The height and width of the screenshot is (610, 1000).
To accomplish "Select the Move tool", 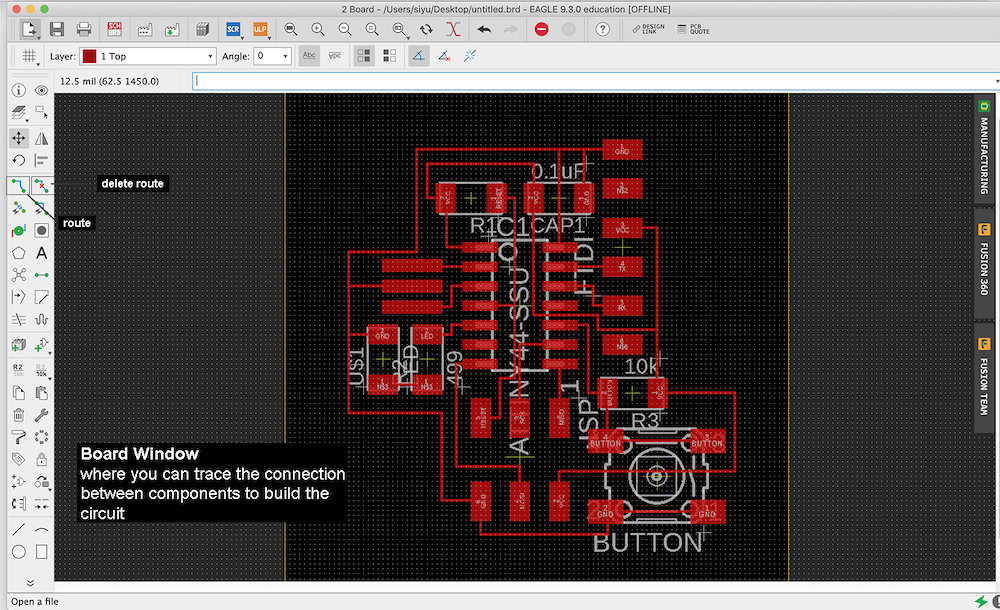I will (18, 138).
